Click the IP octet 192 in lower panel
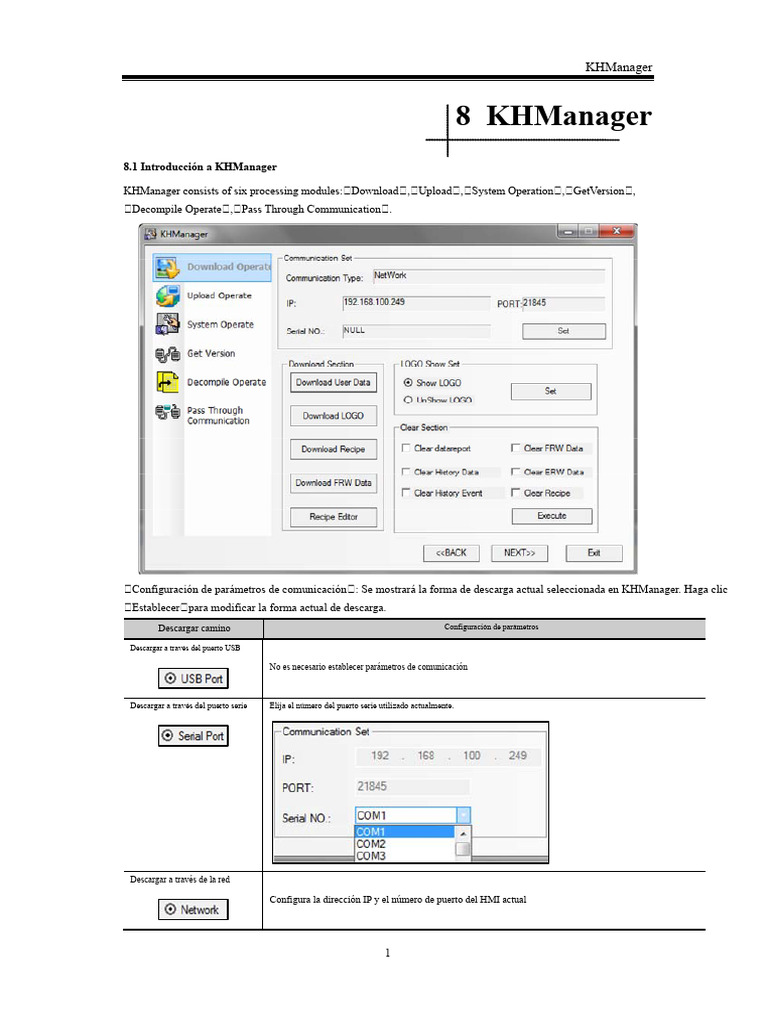This screenshot has width=768, height=1024. [379, 756]
